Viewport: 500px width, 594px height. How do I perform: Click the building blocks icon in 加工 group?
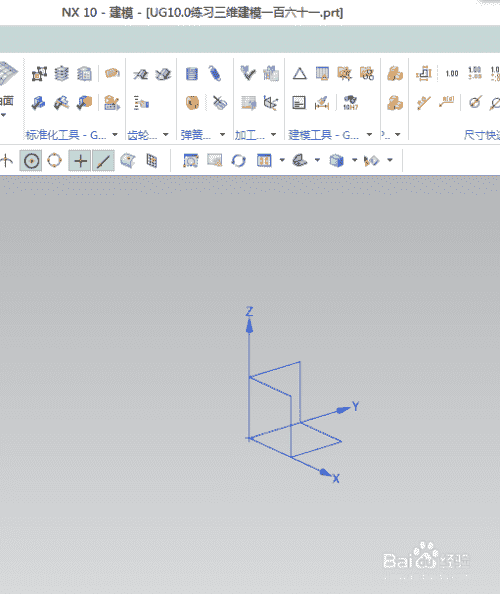(271, 73)
